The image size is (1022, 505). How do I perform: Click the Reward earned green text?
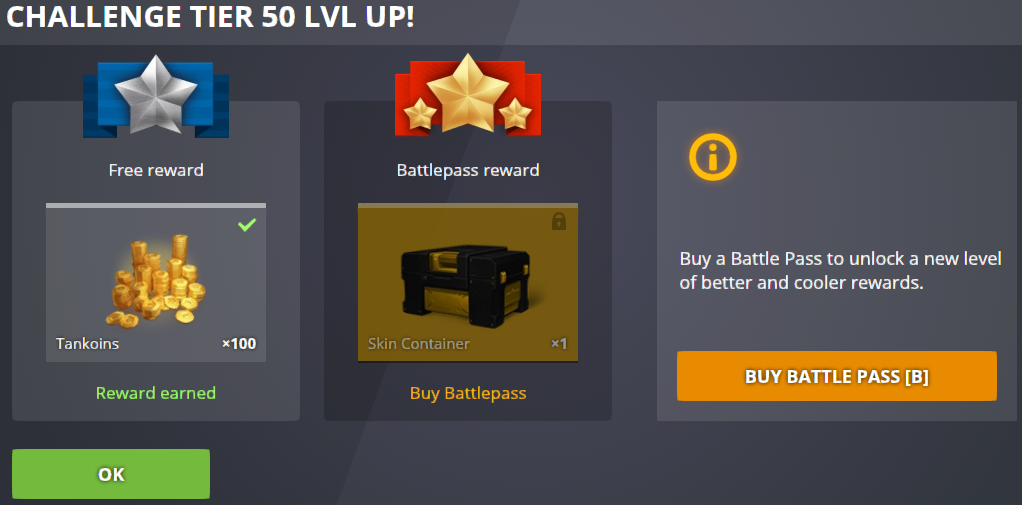pos(156,394)
